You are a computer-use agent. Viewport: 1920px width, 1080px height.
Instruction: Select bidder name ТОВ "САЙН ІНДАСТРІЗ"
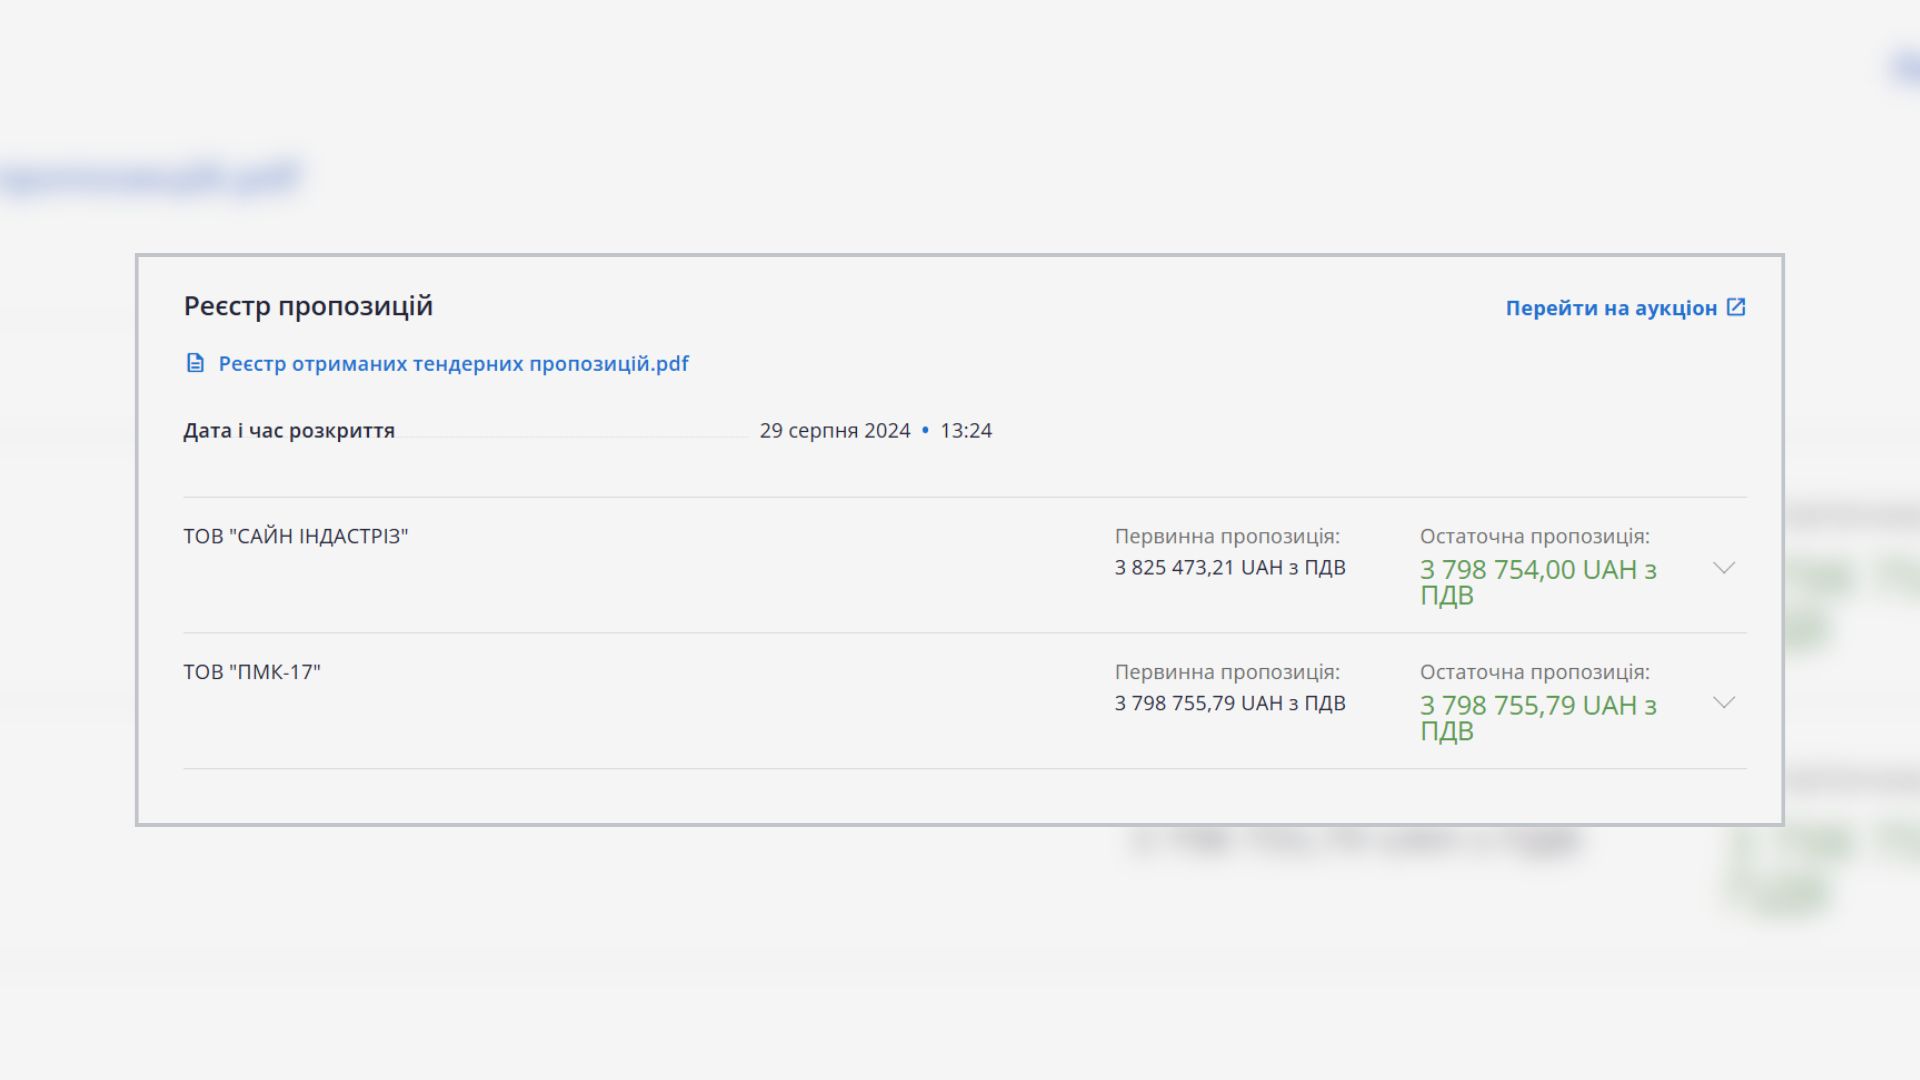point(296,537)
